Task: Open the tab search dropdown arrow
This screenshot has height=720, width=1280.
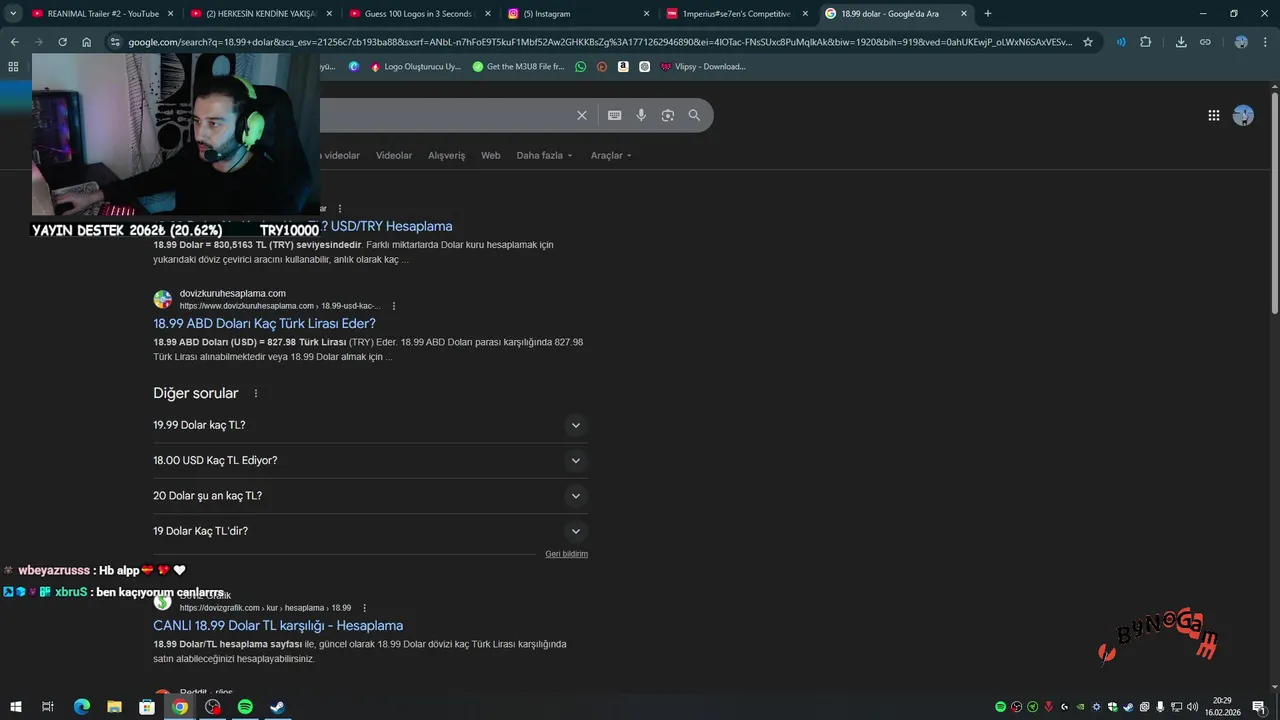Action: pos(14,14)
